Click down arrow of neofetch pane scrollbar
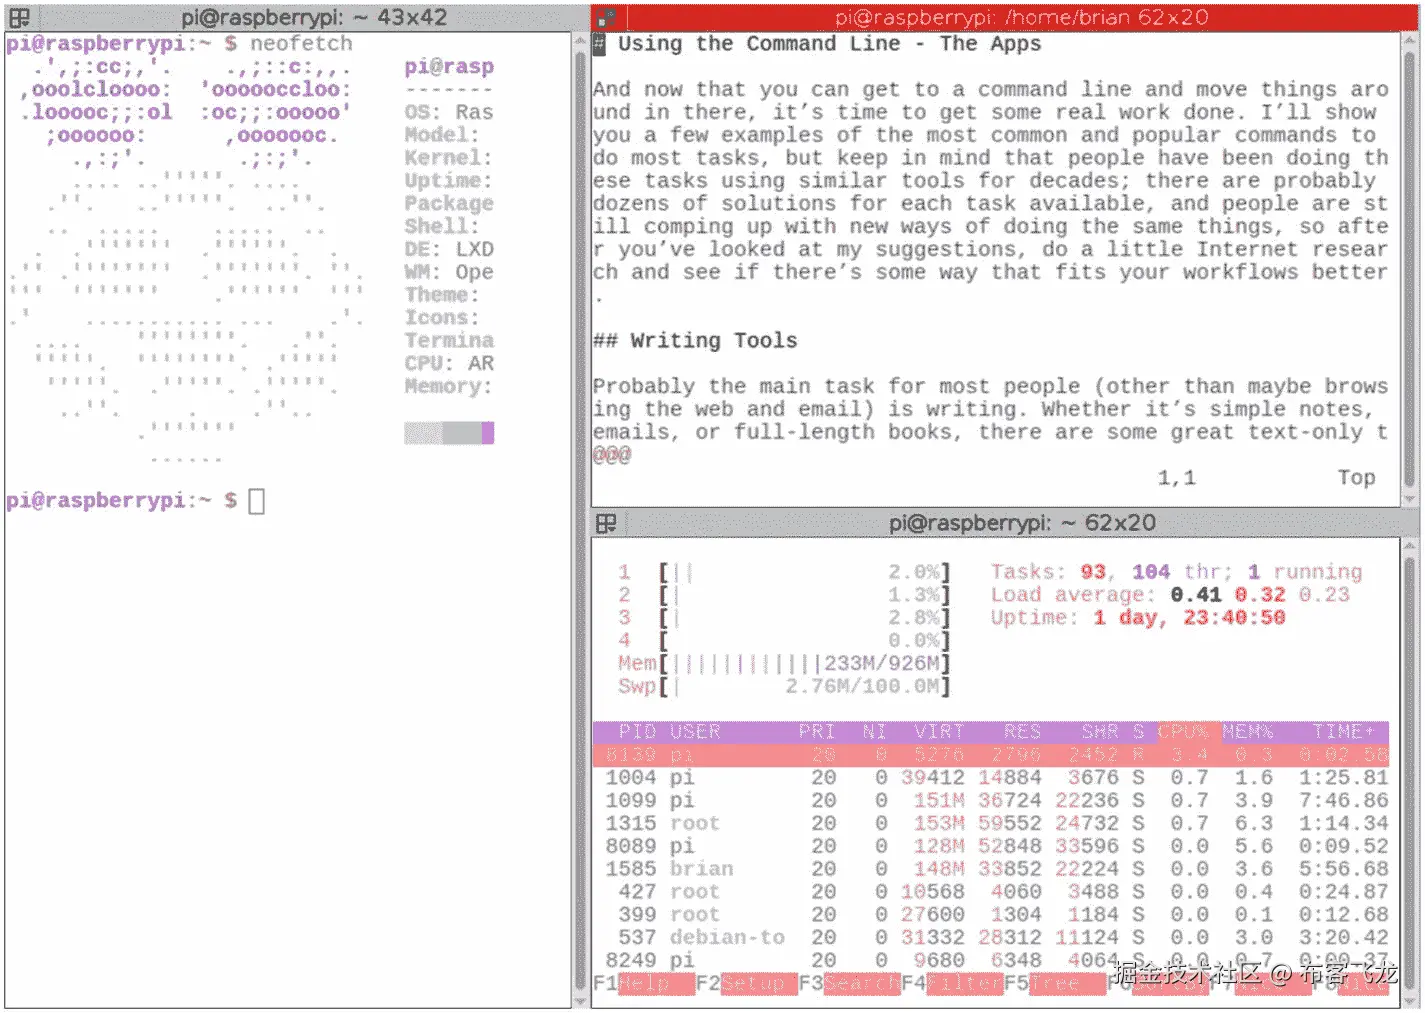The image size is (1425, 1013). (580, 1000)
